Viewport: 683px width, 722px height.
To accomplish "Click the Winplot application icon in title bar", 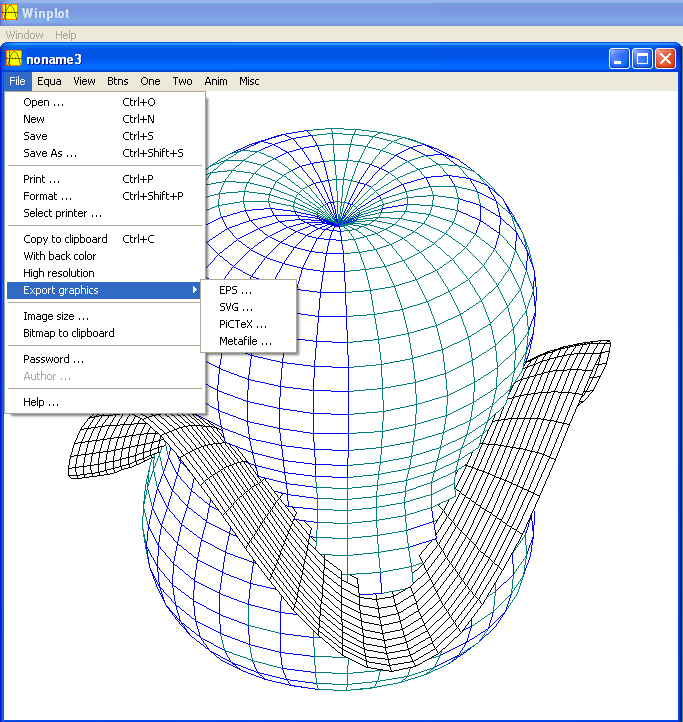I will click(10, 12).
